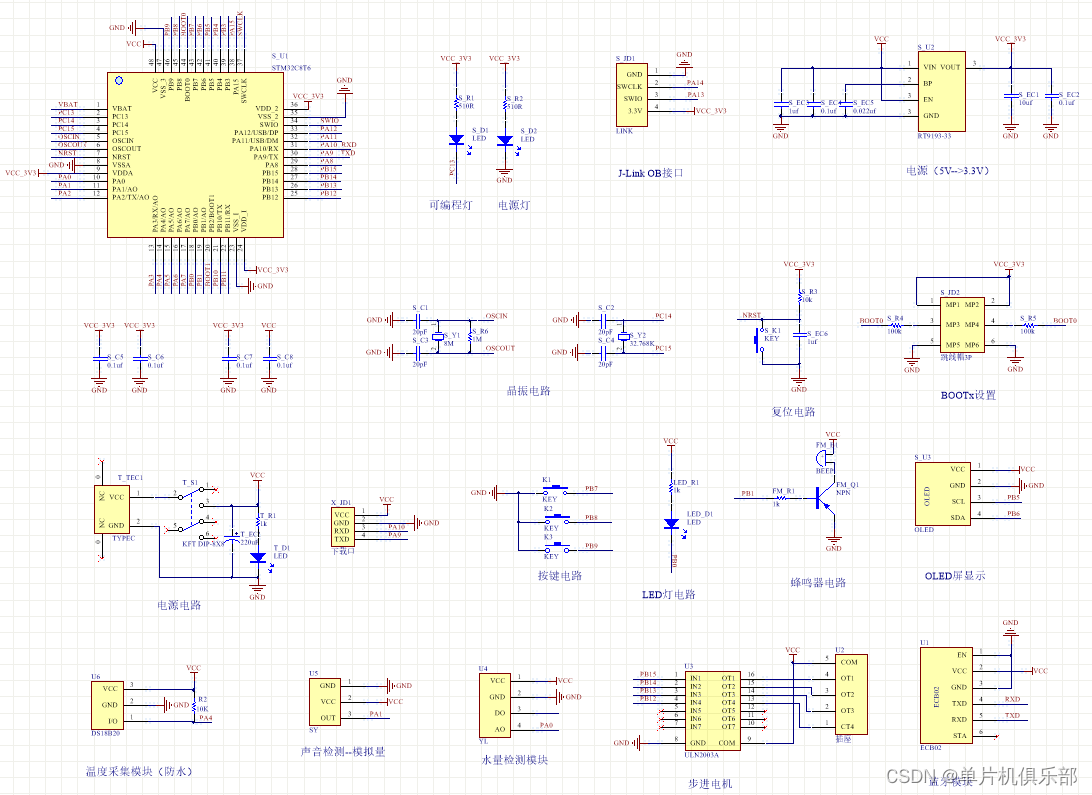This screenshot has width=1092, height=795.
Task: Click the X_JD1 download header block
Action: click(x=343, y=527)
